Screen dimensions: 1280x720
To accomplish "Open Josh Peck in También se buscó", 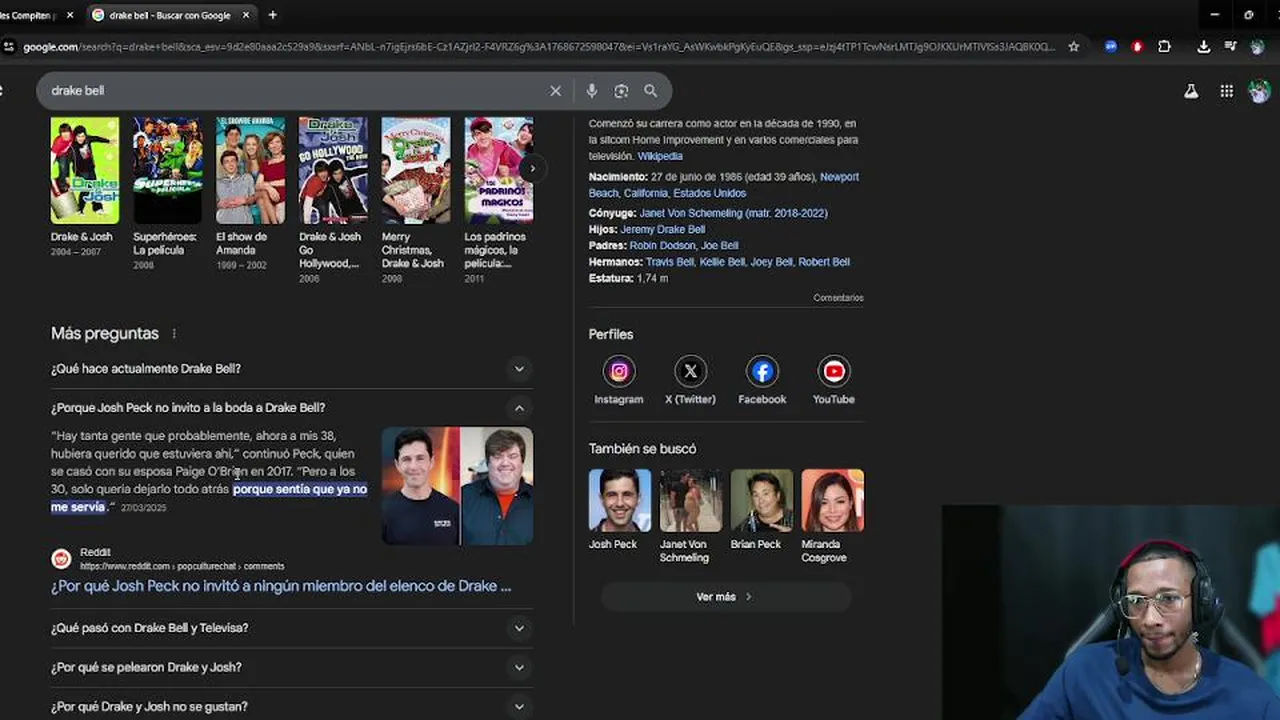I will click(x=619, y=509).
